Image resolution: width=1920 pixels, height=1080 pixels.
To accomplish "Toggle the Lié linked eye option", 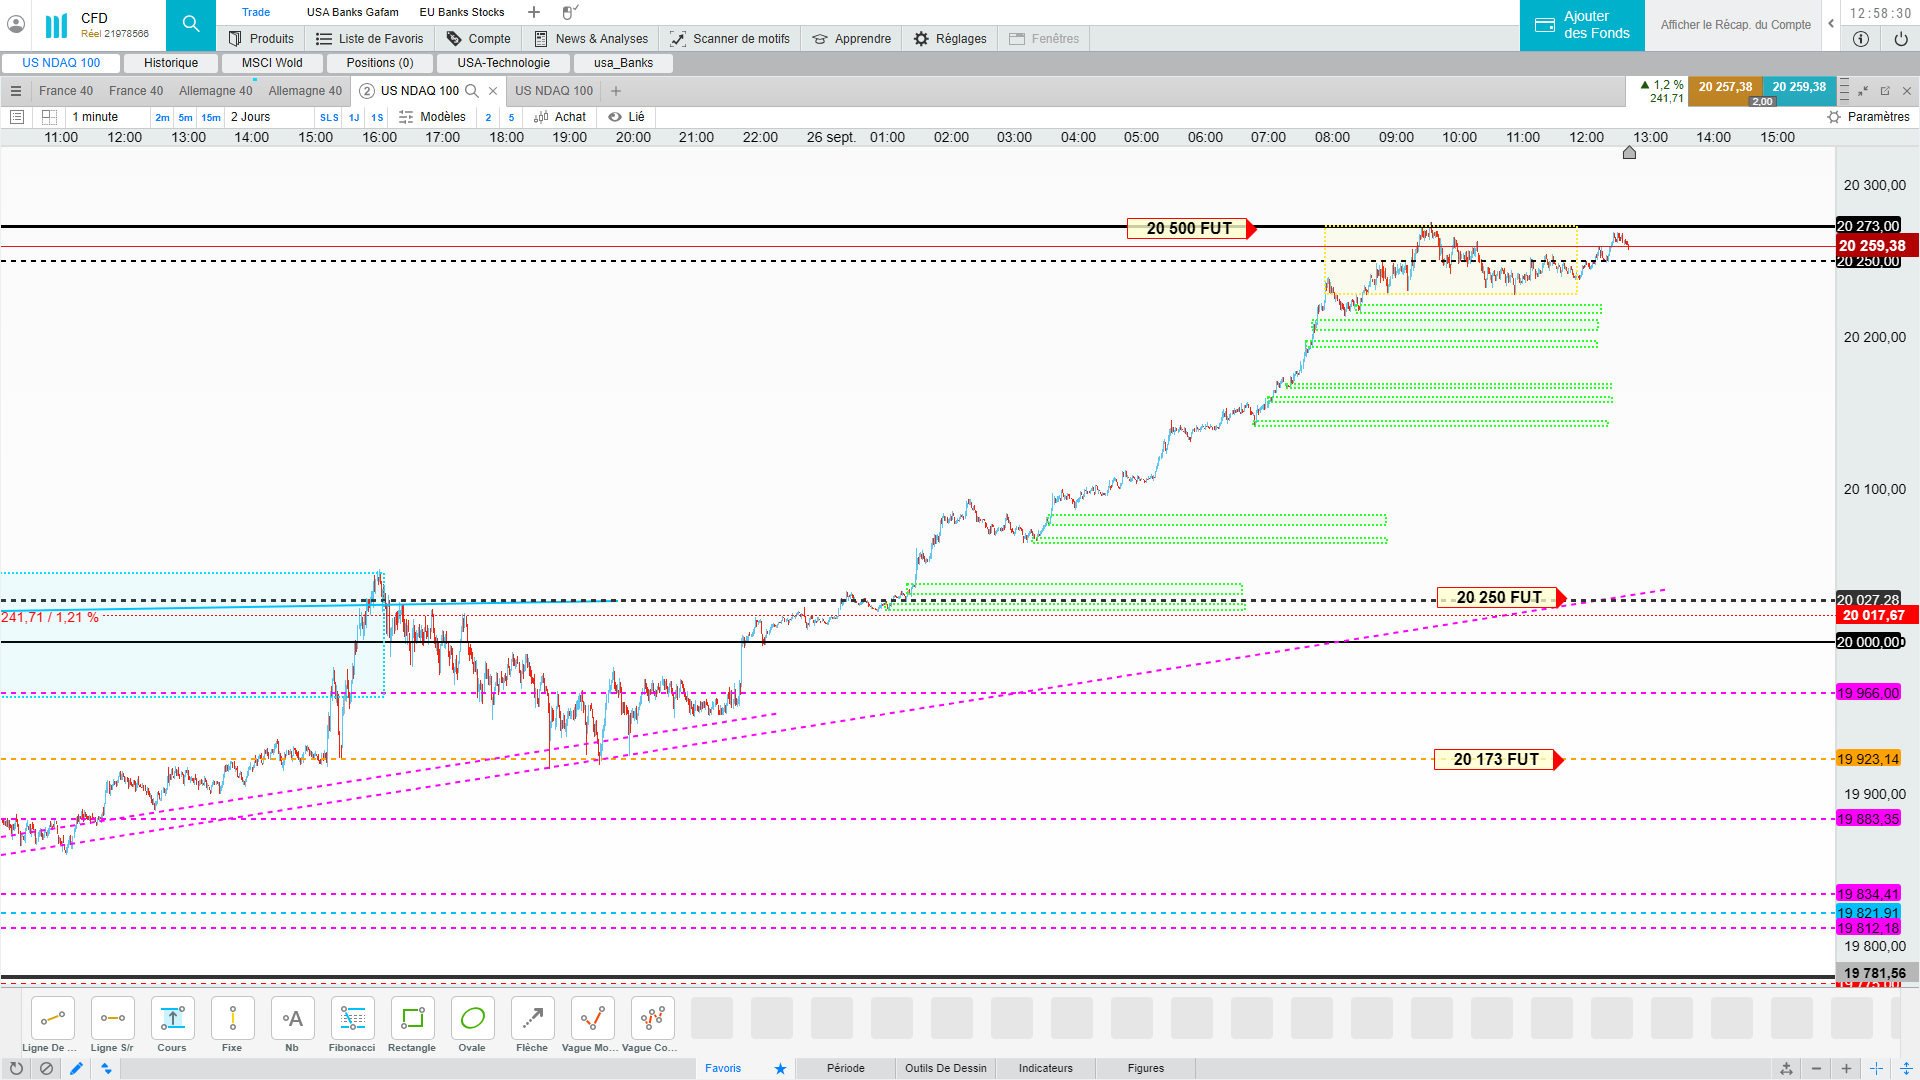I will (626, 117).
